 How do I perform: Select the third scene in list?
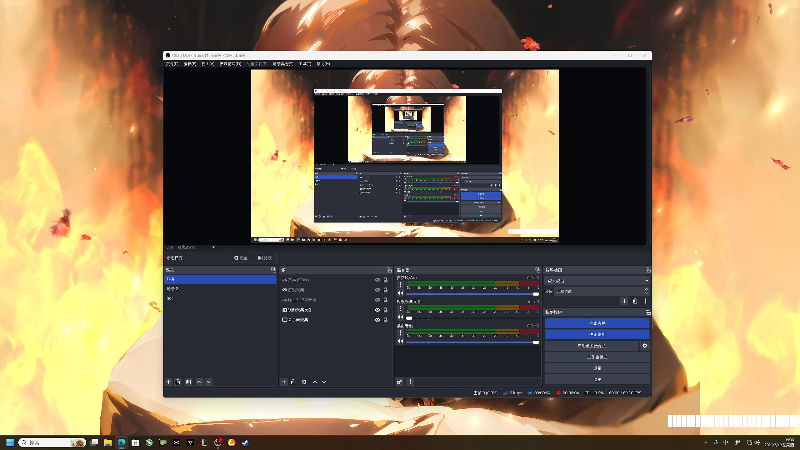tap(220, 298)
